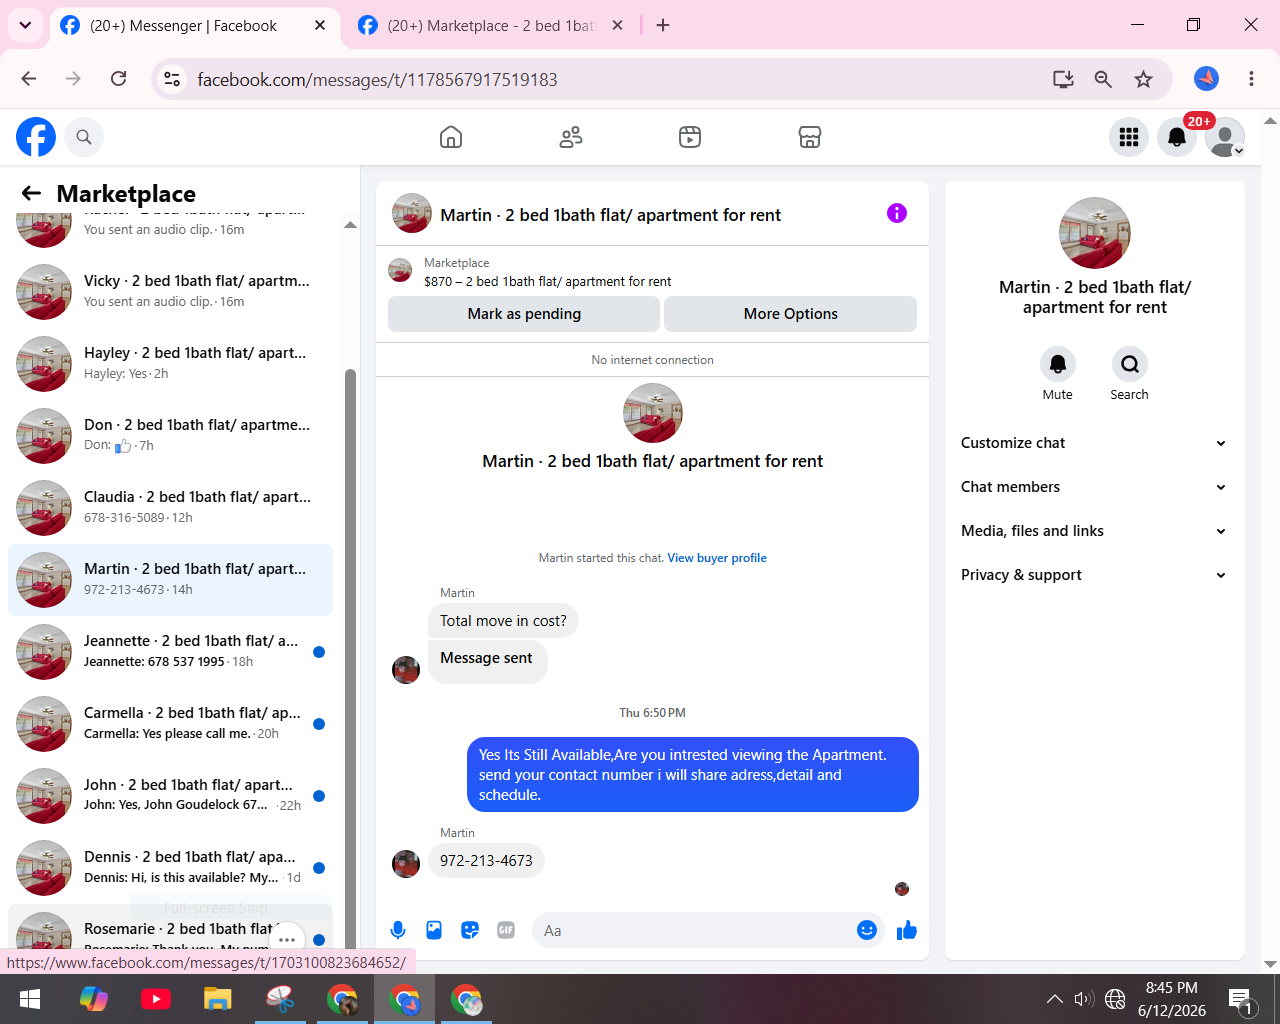Reload the page with the refresh icon
This screenshot has height=1024, width=1280.
click(x=119, y=79)
